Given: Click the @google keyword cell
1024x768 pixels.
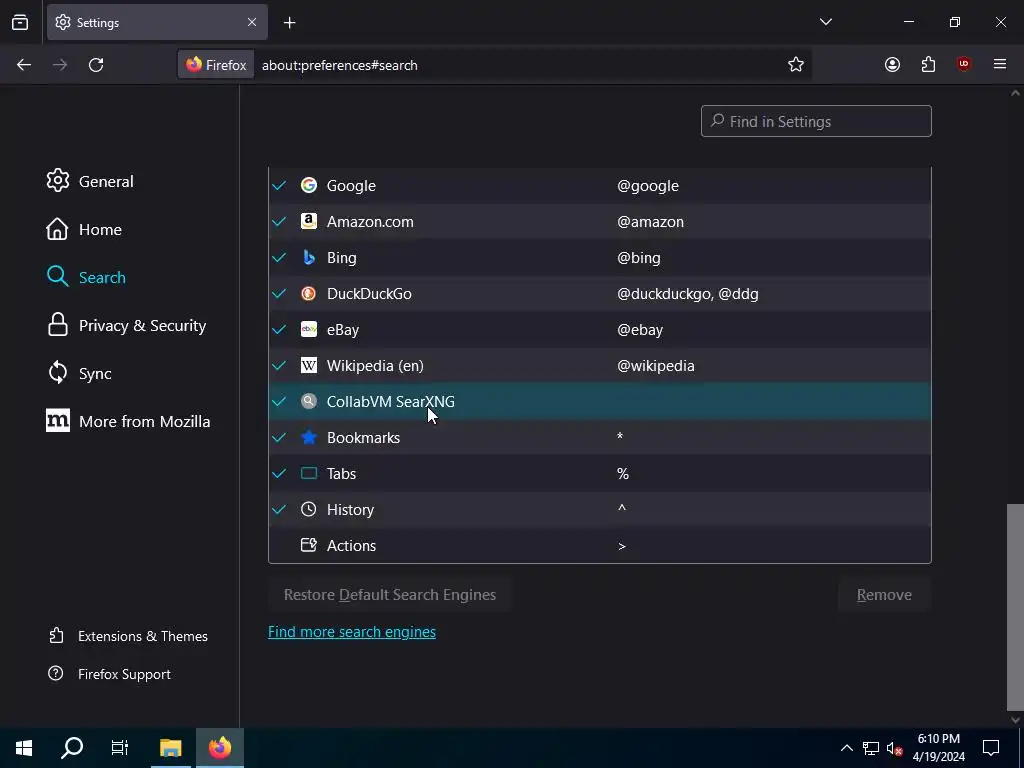Looking at the screenshot, I should click(648, 185).
